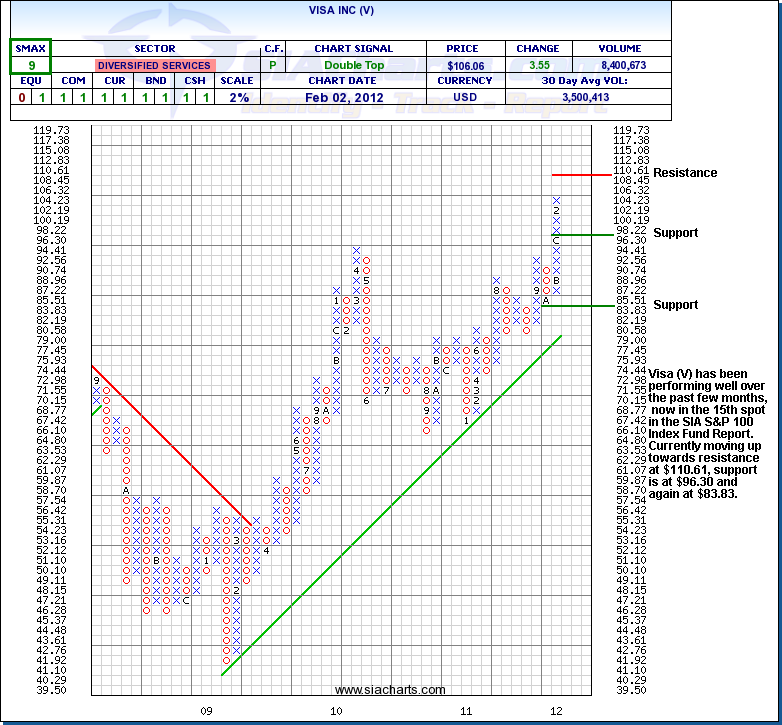Open the www.siacharts.com link
Screen dimensions: 782x725
pyautogui.click(x=390, y=690)
